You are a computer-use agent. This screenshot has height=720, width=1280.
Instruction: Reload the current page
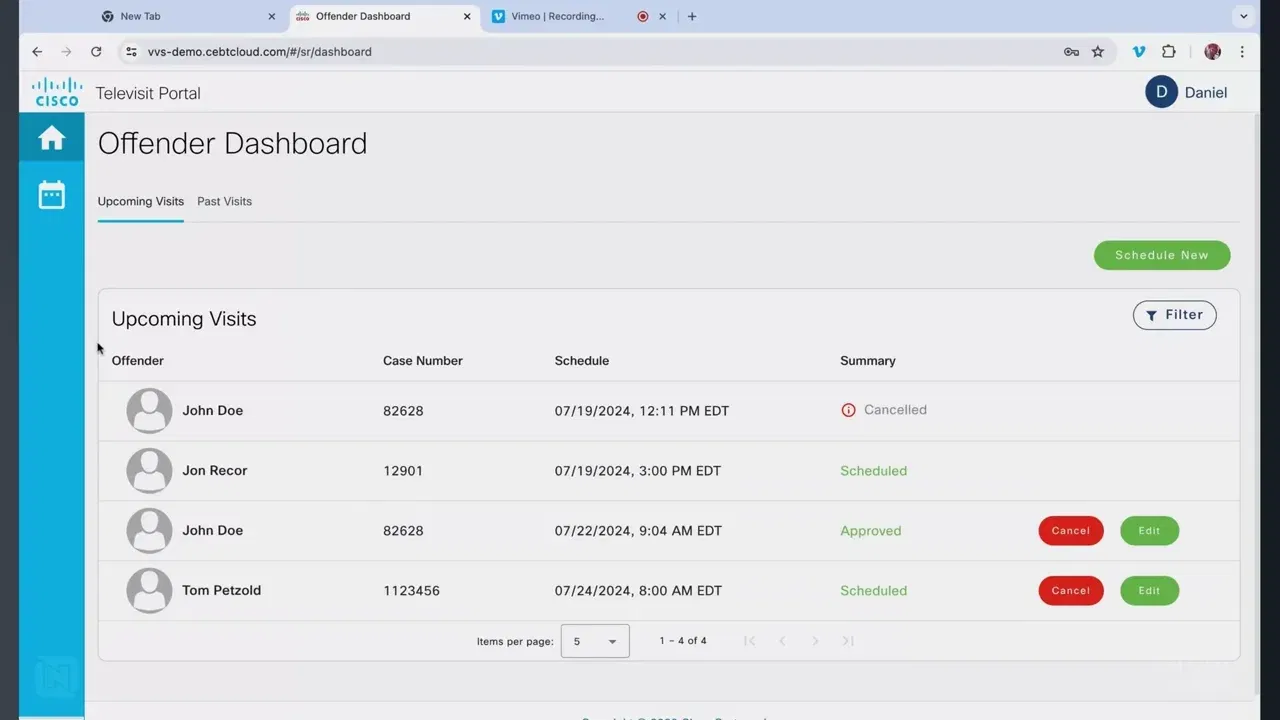tap(96, 52)
